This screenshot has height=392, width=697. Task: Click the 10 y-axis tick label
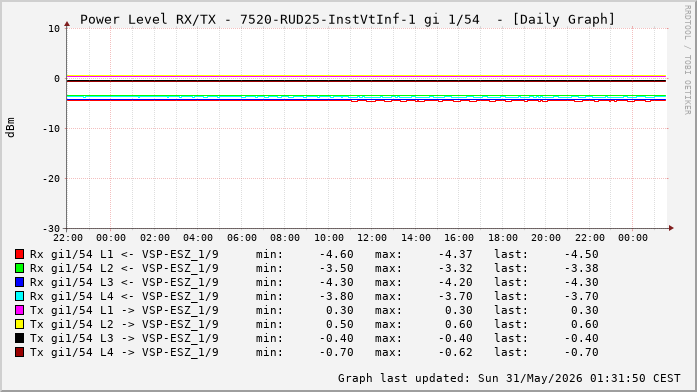(54, 28)
